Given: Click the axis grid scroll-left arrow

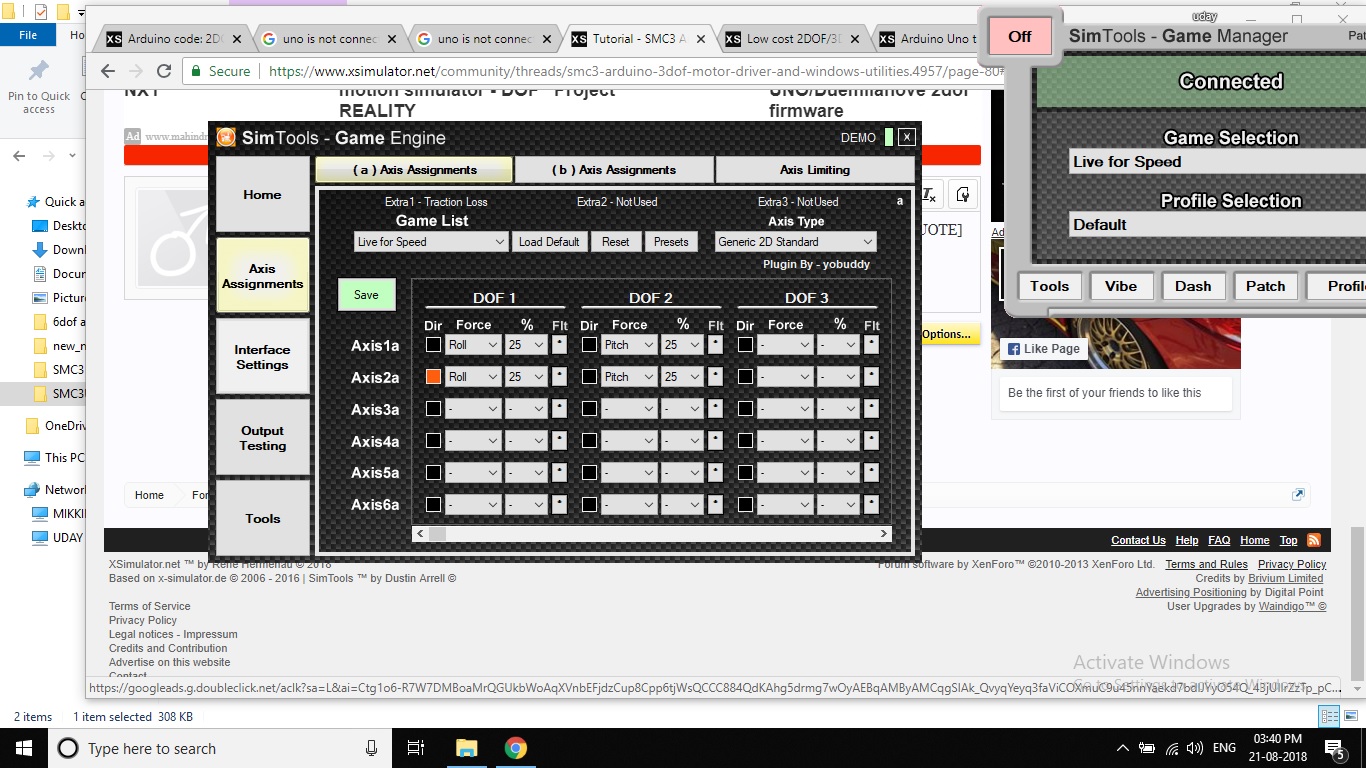Looking at the screenshot, I should coord(420,534).
